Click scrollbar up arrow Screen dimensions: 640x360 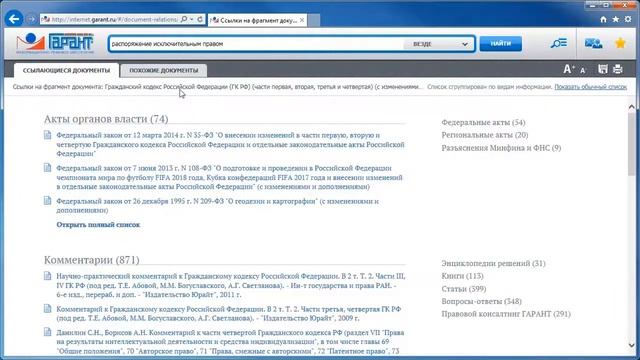tap(631, 107)
